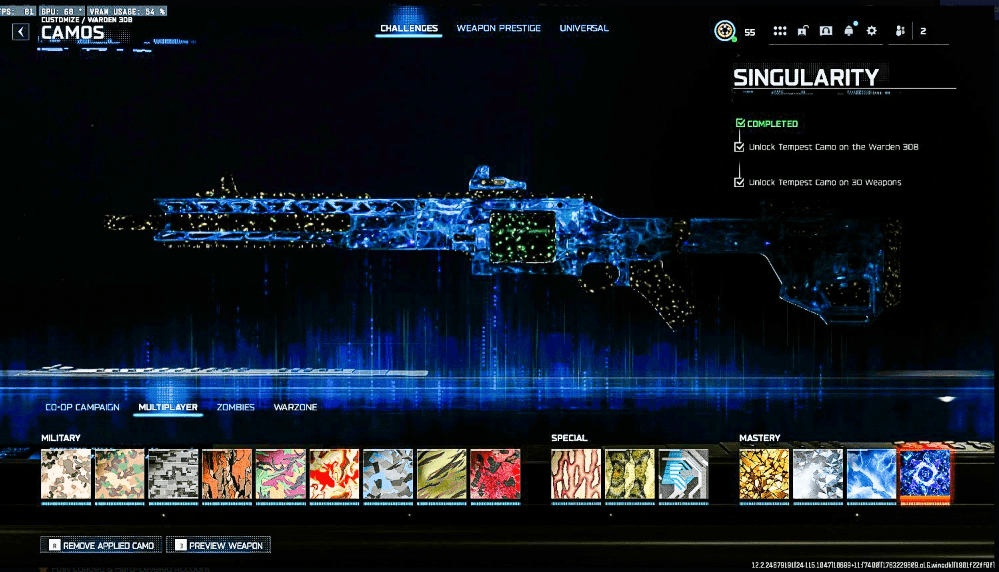
Task: Click the green COMPLETED checkbox
Action: (x=740, y=123)
